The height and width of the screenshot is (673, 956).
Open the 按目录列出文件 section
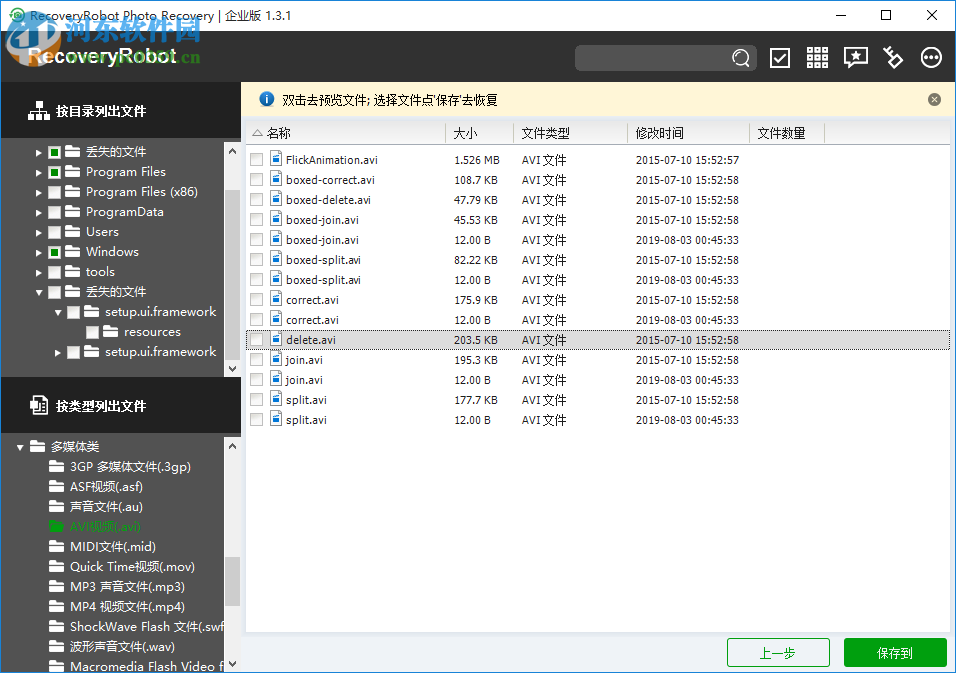(x=103, y=111)
